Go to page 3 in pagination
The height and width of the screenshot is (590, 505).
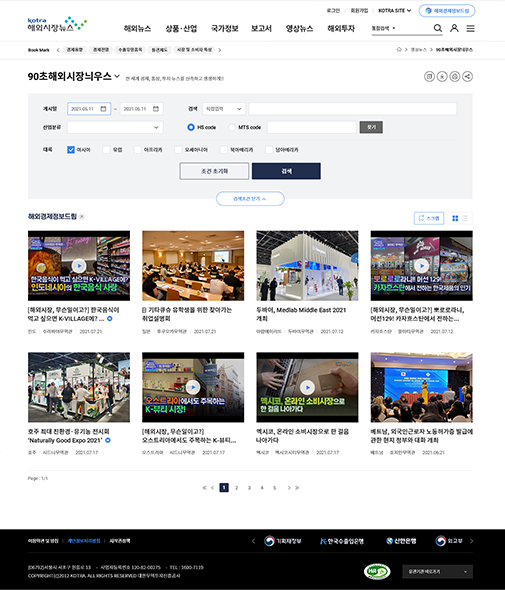click(x=249, y=488)
